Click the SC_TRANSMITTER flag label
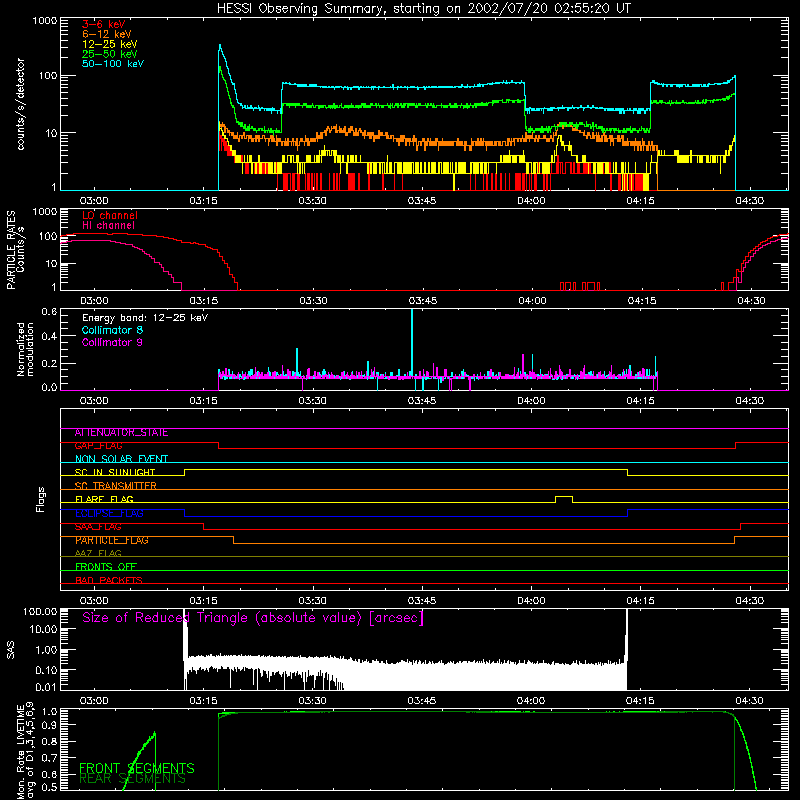 coord(115,485)
